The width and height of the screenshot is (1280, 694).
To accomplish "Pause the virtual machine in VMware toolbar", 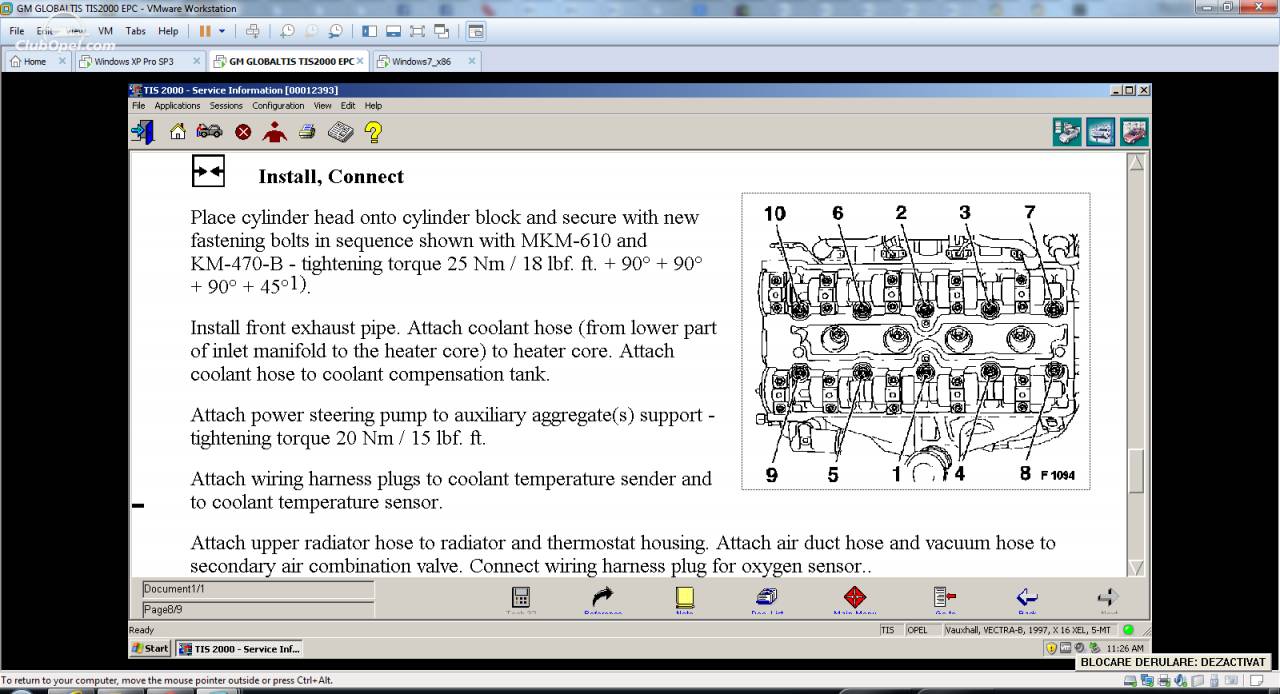I will click(x=205, y=31).
